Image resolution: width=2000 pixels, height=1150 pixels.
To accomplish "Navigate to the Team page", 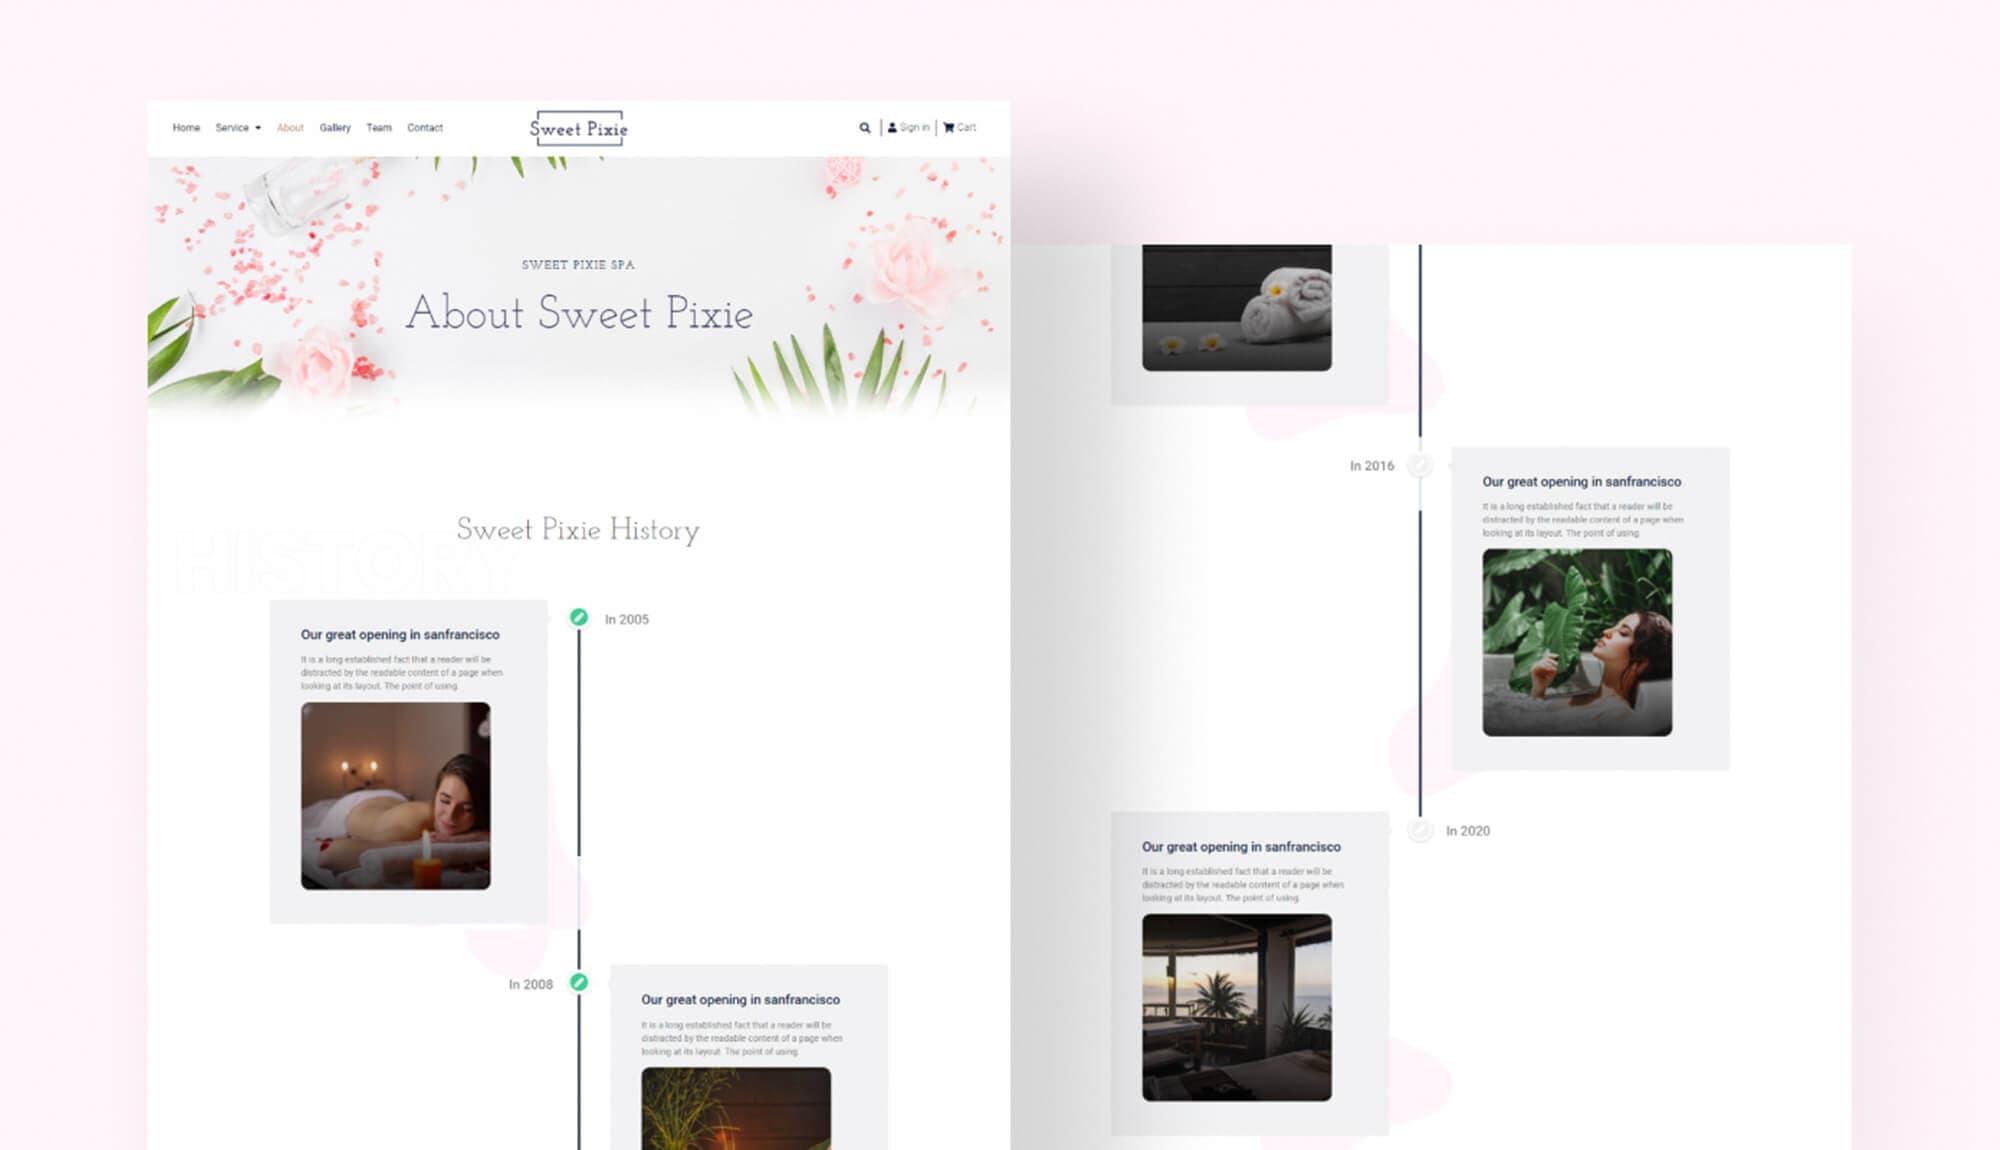I will 379,128.
